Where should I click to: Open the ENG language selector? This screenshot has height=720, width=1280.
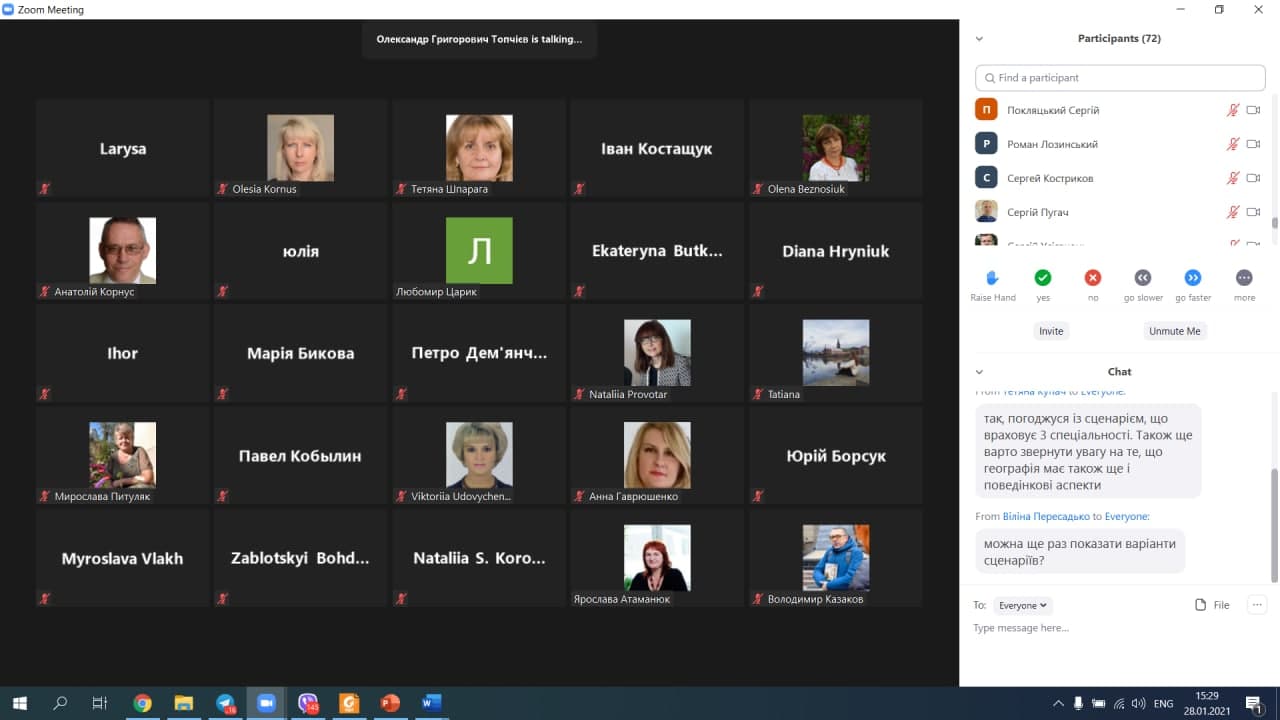pyautogui.click(x=1163, y=704)
